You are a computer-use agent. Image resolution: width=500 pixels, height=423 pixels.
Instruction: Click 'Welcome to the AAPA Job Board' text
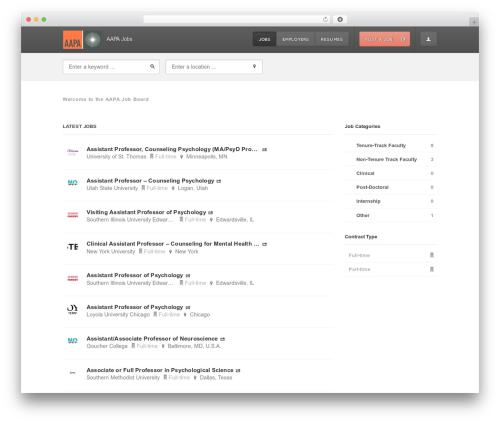point(106,99)
